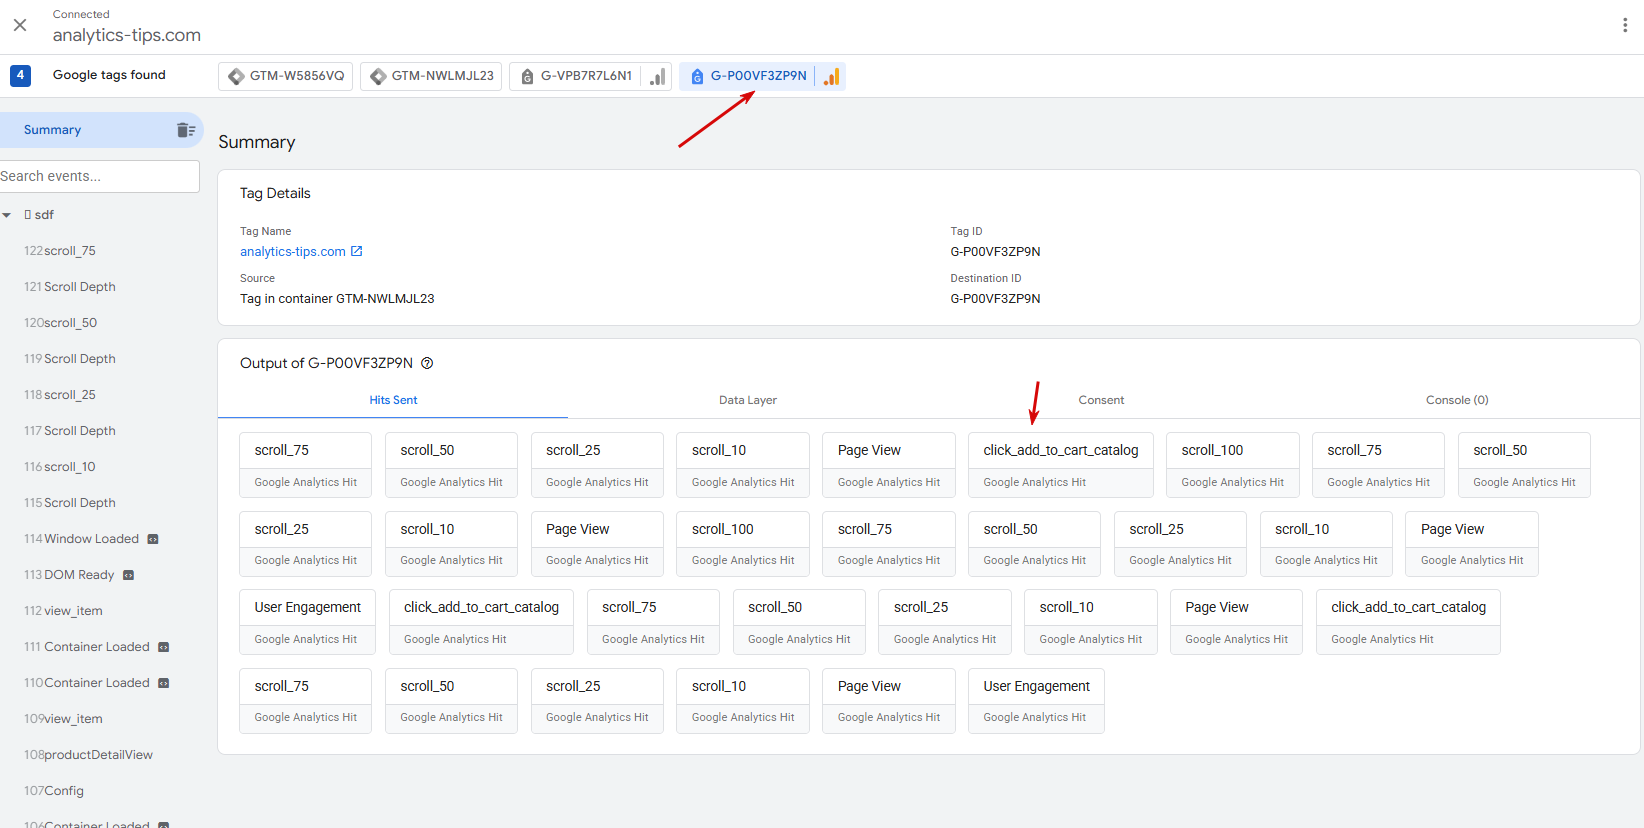The height and width of the screenshot is (828, 1644).
Task: Open the analytics-tips.com external link icon
Action: click(356, 251)
